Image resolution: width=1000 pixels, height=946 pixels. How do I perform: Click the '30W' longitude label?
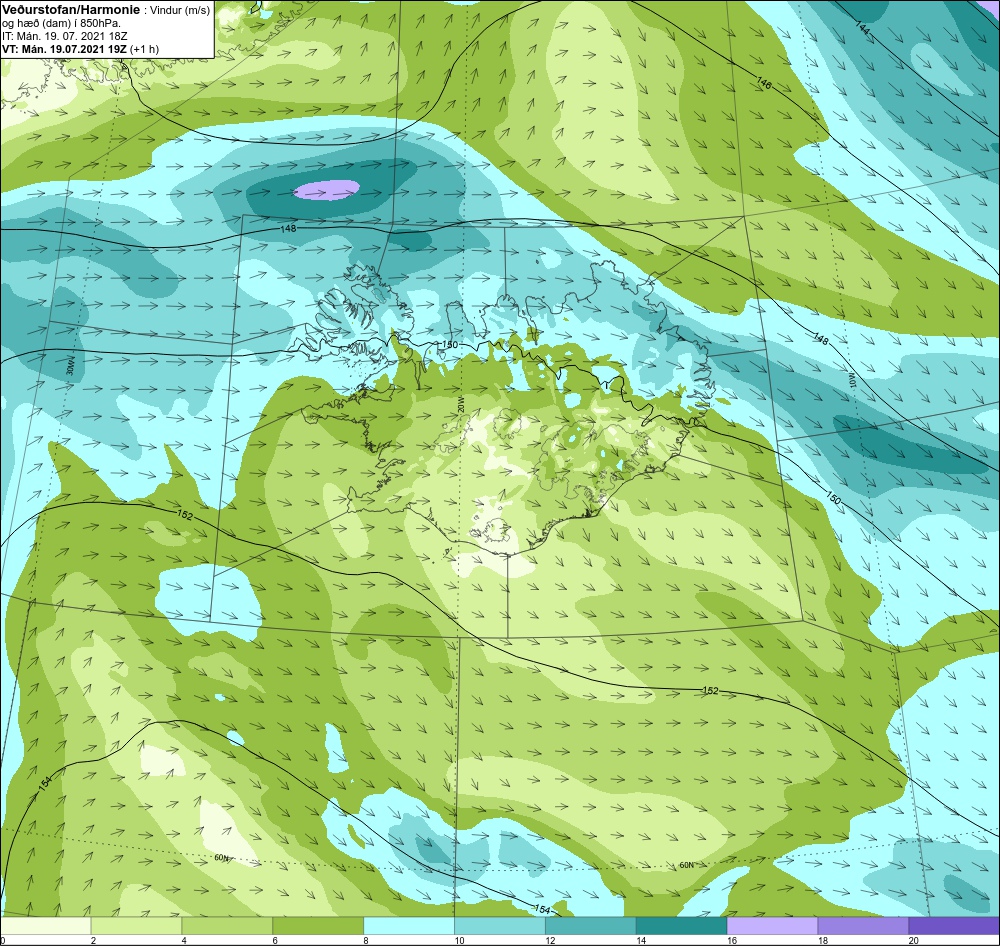[x=70, y=367]
